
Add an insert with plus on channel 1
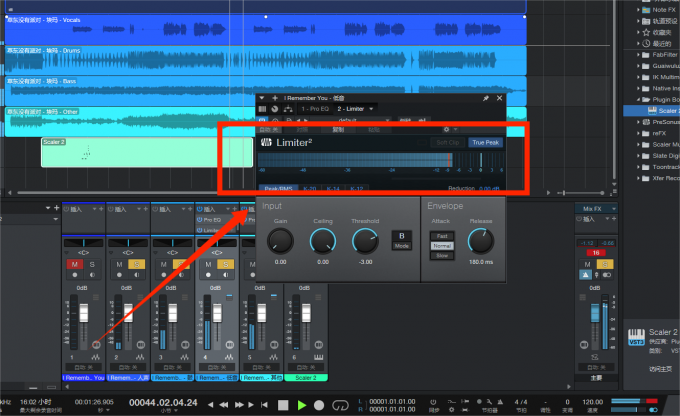[101, 209]
